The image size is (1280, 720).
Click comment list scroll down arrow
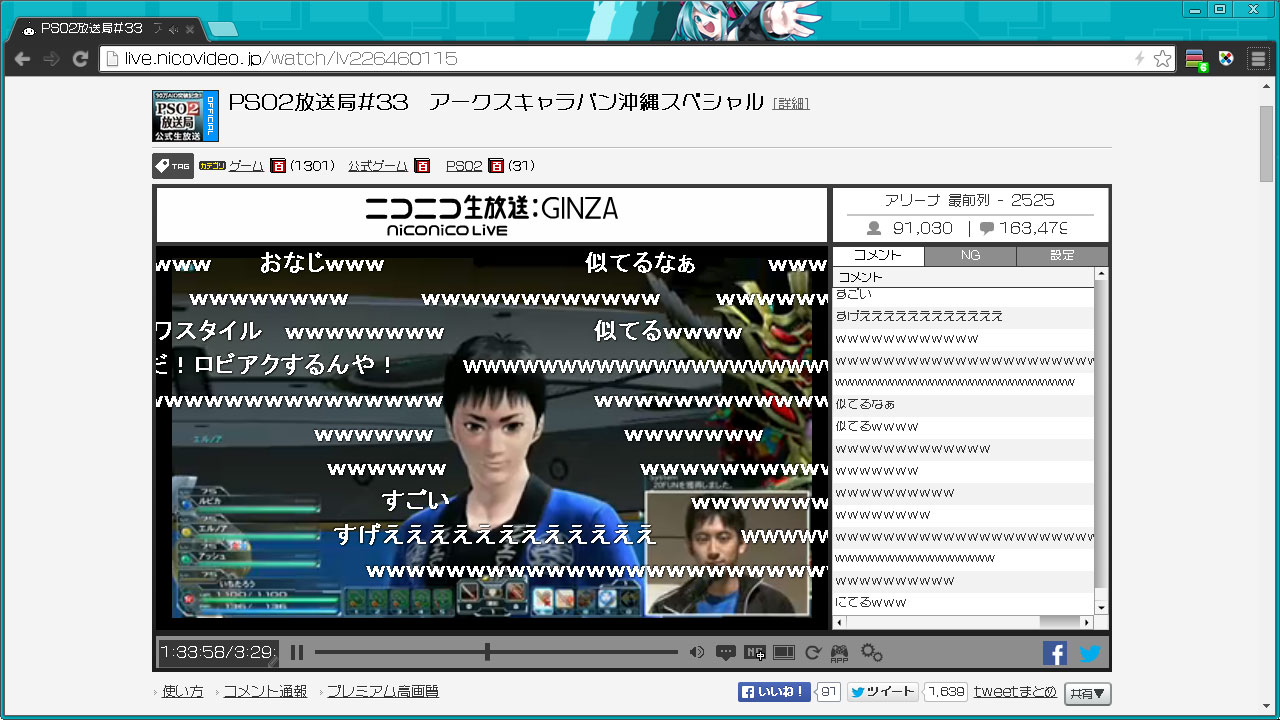tap(1101, 607)
